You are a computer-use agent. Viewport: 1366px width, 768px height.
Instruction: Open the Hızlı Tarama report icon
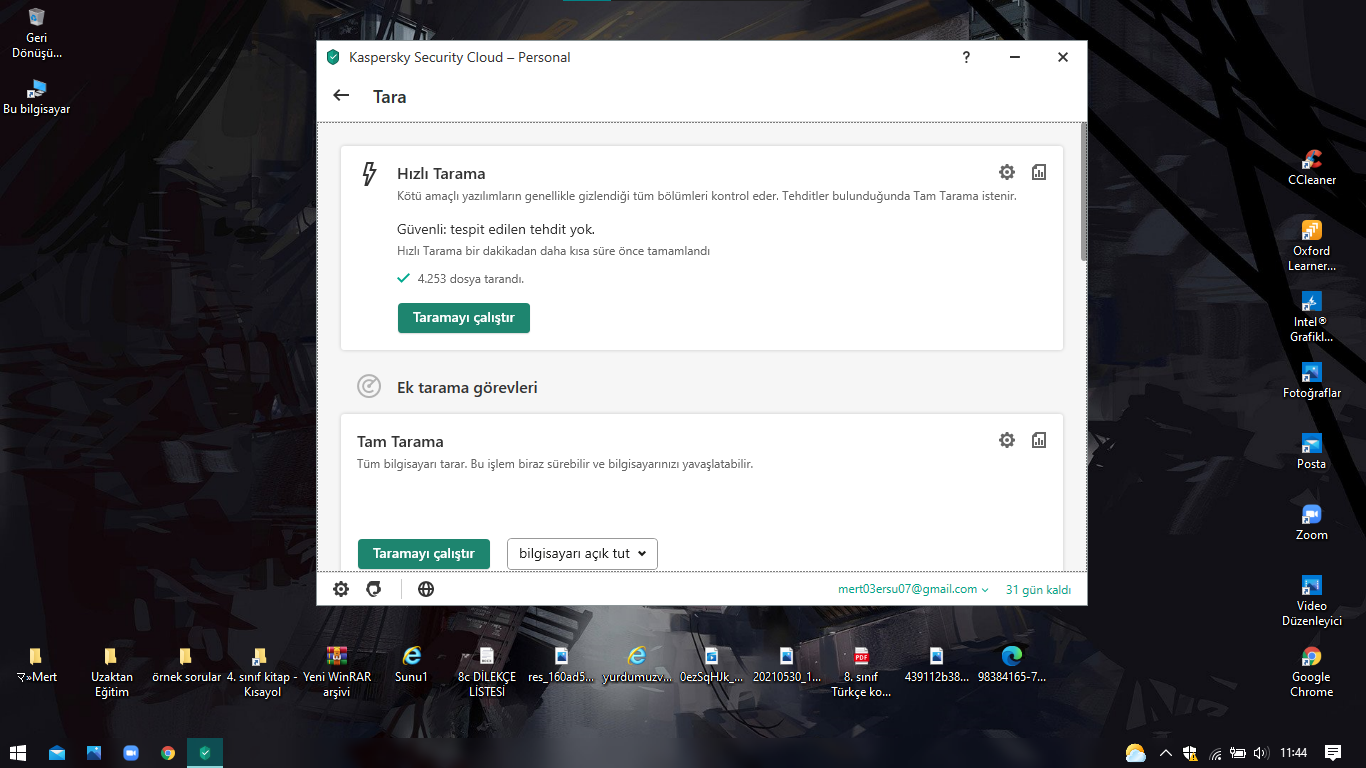click(1039, 172)
